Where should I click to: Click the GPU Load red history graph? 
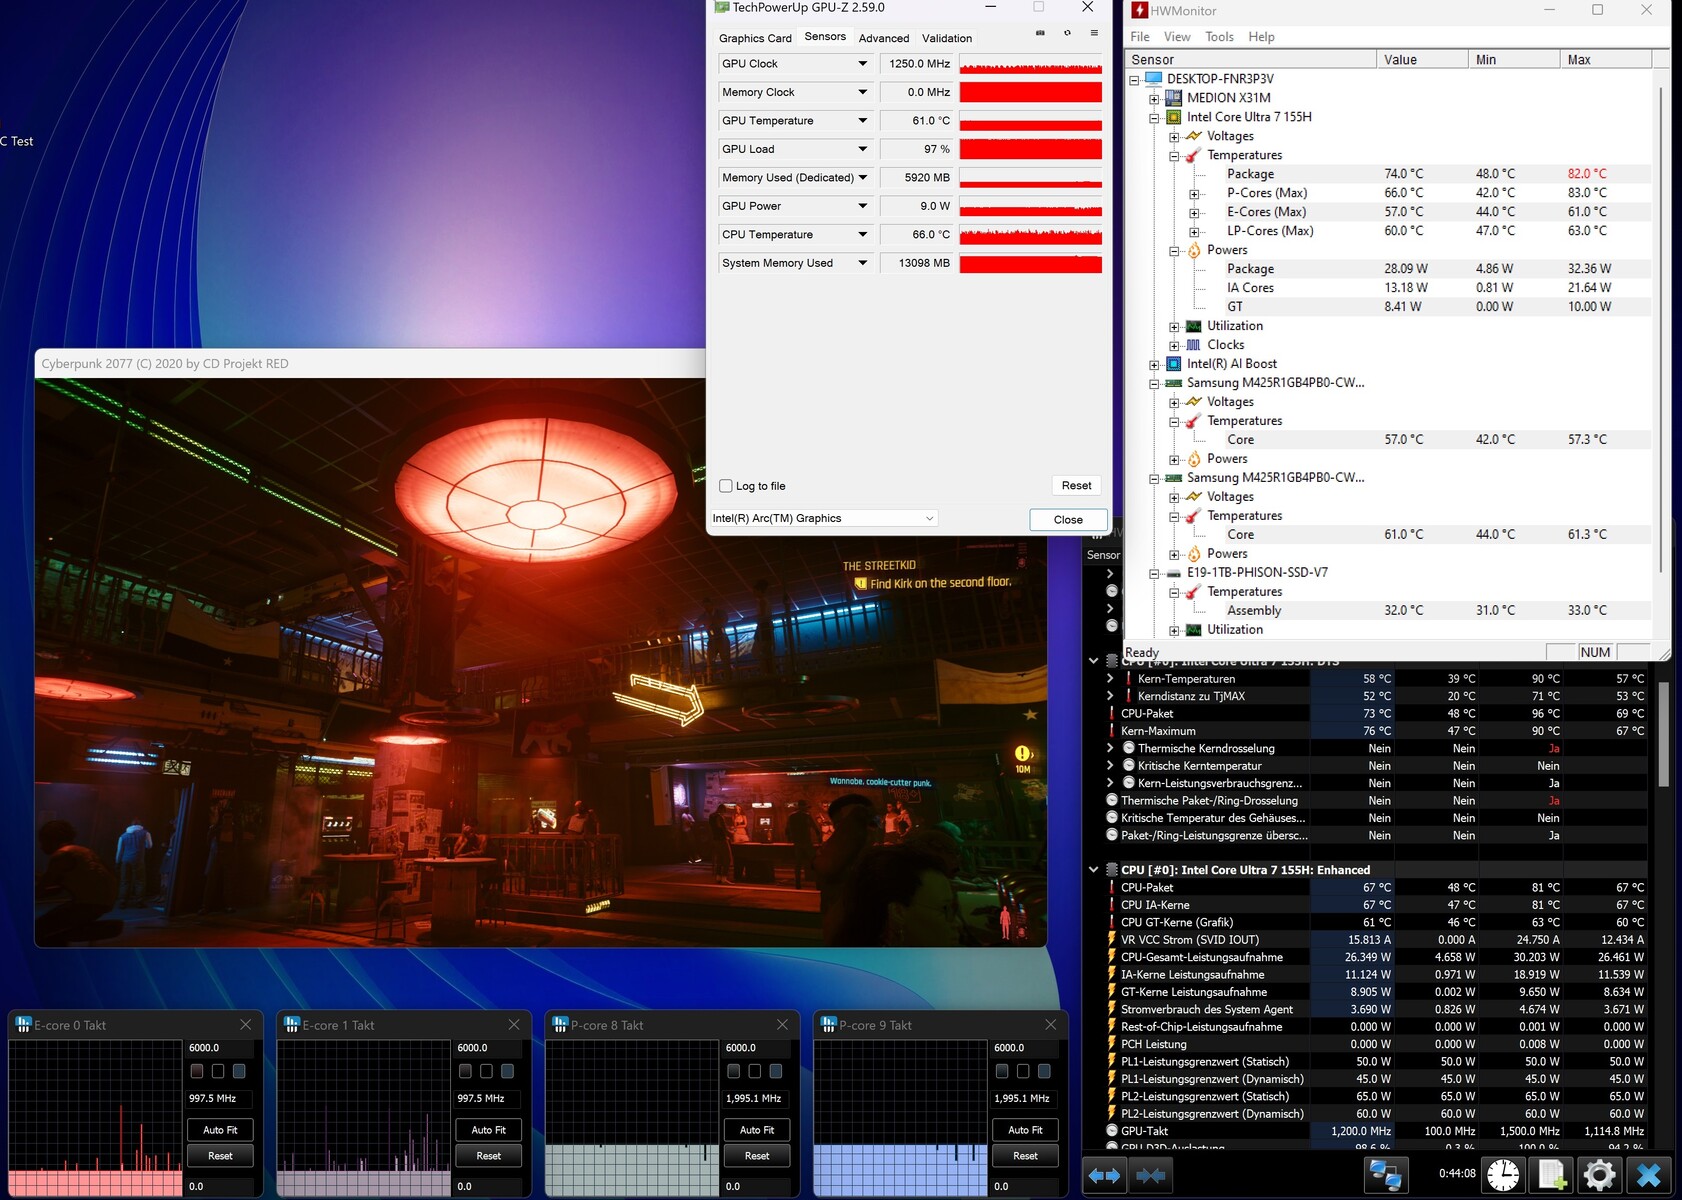click(1030, 149)
